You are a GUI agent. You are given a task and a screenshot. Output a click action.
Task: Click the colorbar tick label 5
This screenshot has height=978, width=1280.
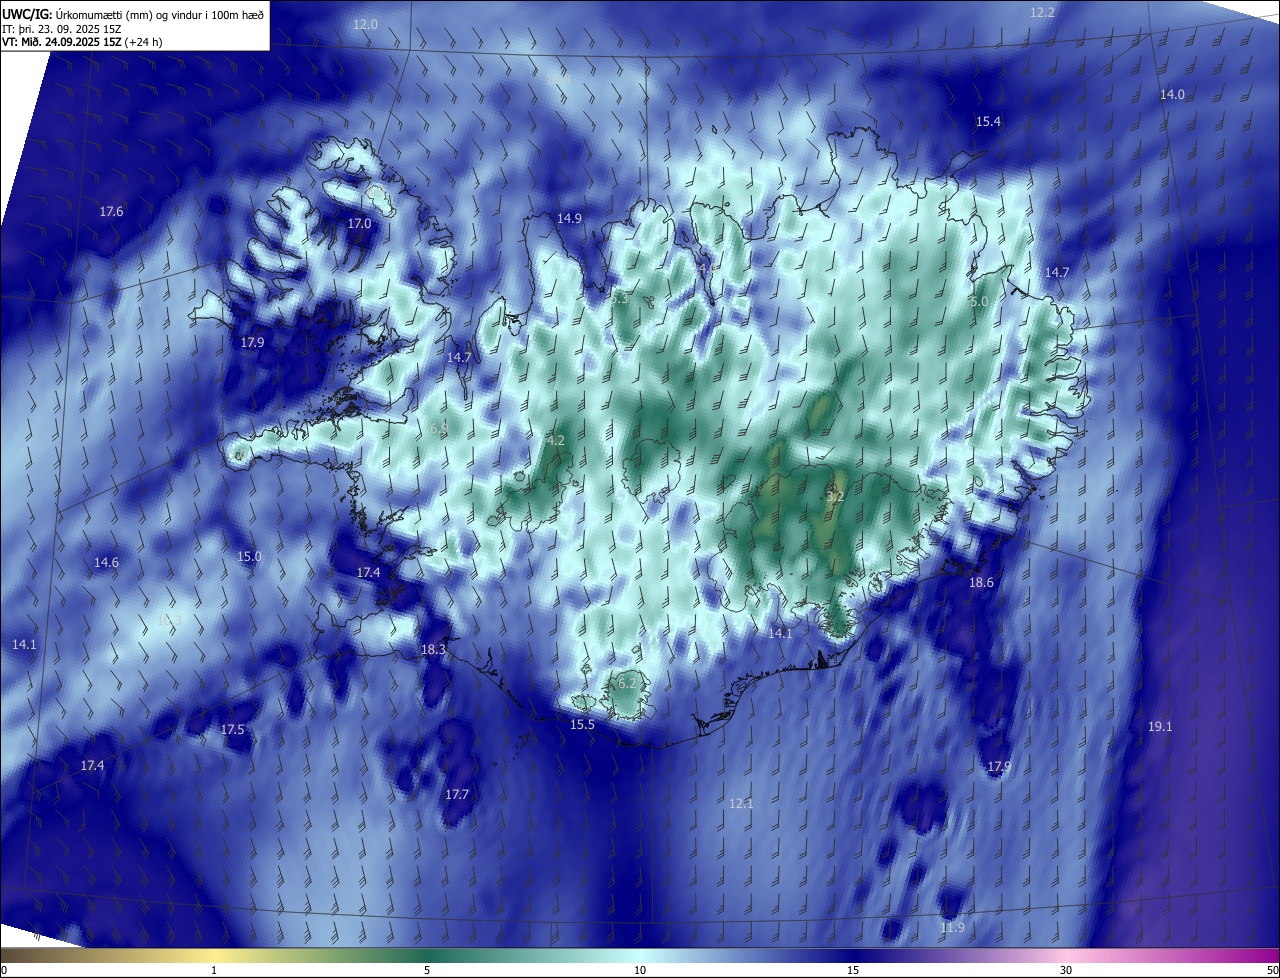click(427, 970)
